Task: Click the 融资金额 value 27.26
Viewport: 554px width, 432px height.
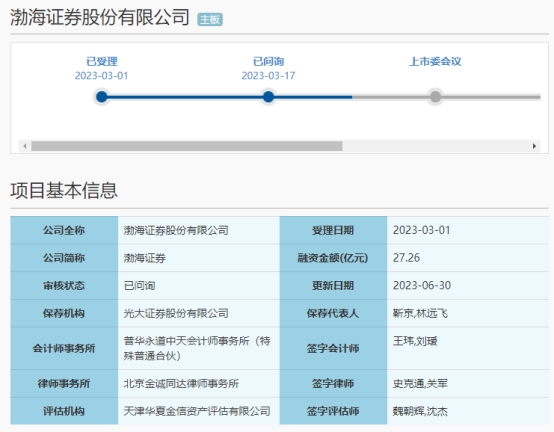Action: (x=406, y=258)
